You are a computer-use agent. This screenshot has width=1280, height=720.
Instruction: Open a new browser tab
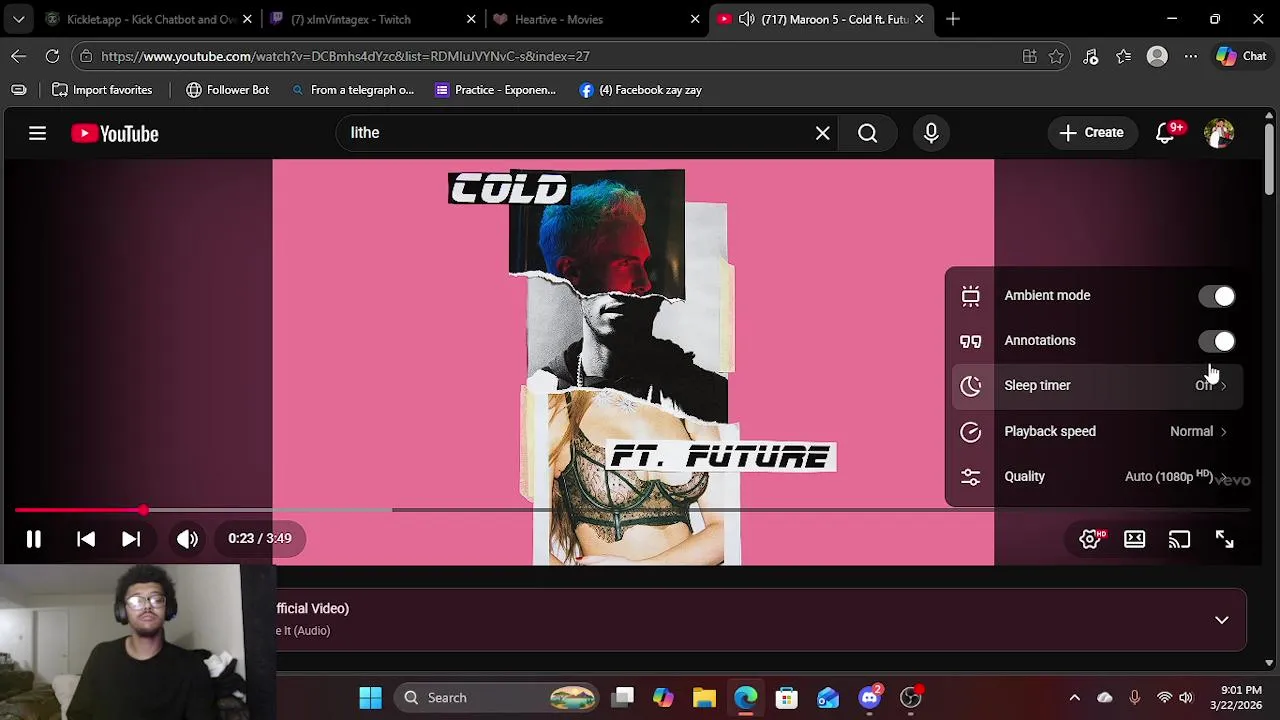952,19
